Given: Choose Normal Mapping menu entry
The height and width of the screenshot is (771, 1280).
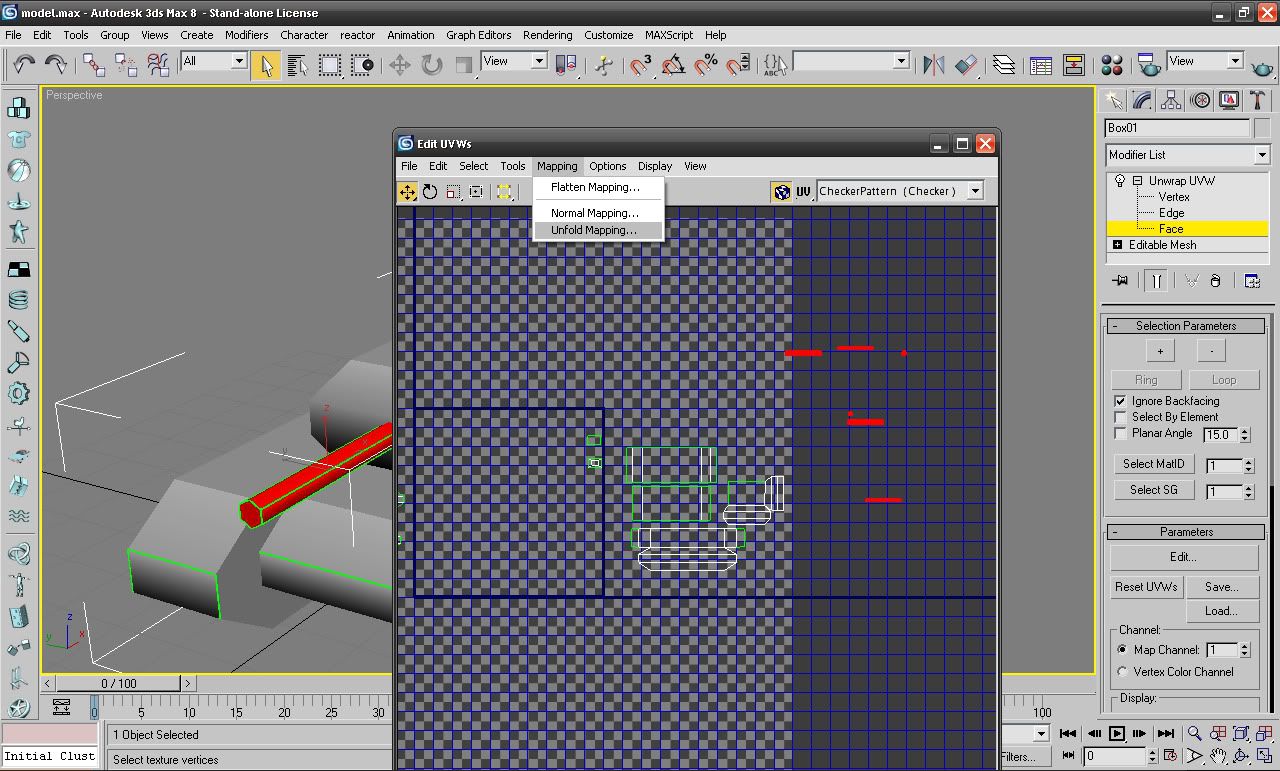Looking at the screenshot, I should point(598,213).
